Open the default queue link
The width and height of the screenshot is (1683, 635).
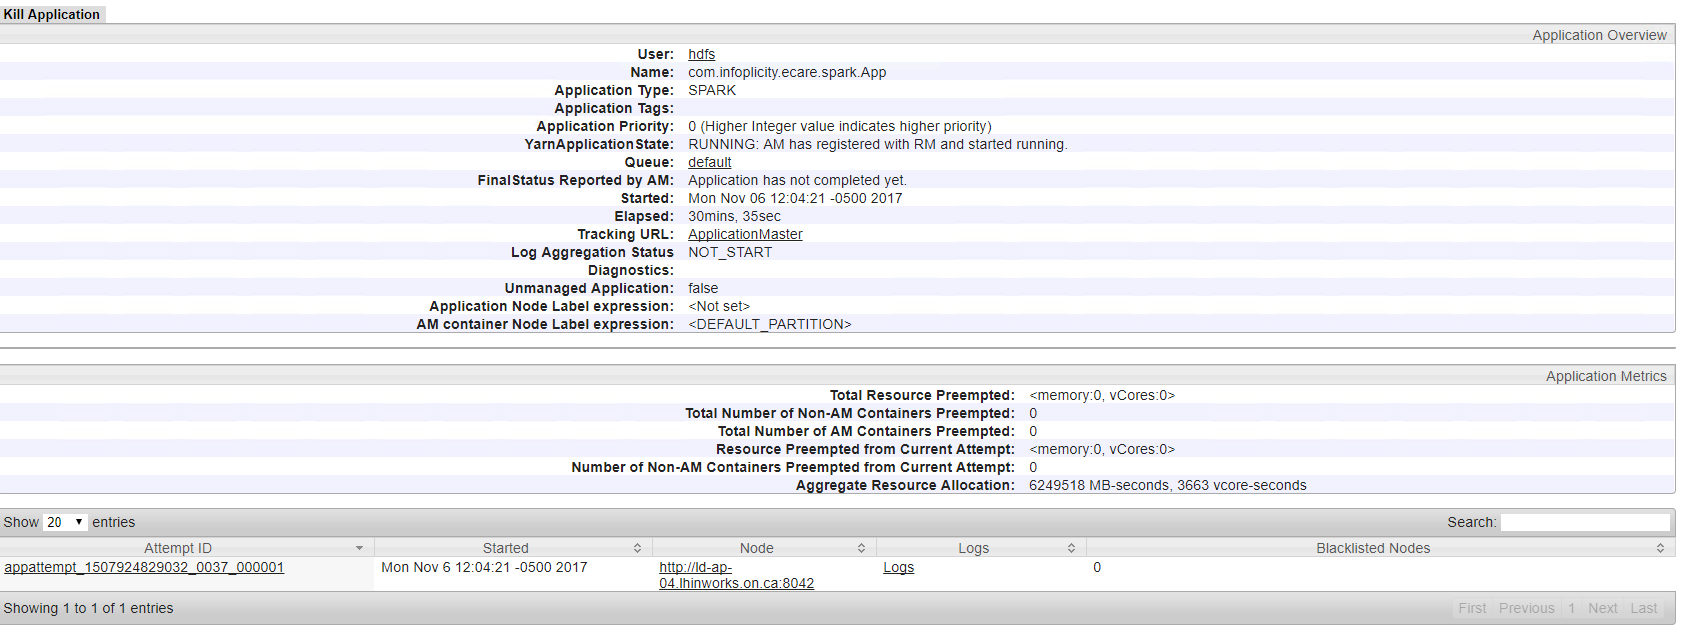(x=709, y=162)
